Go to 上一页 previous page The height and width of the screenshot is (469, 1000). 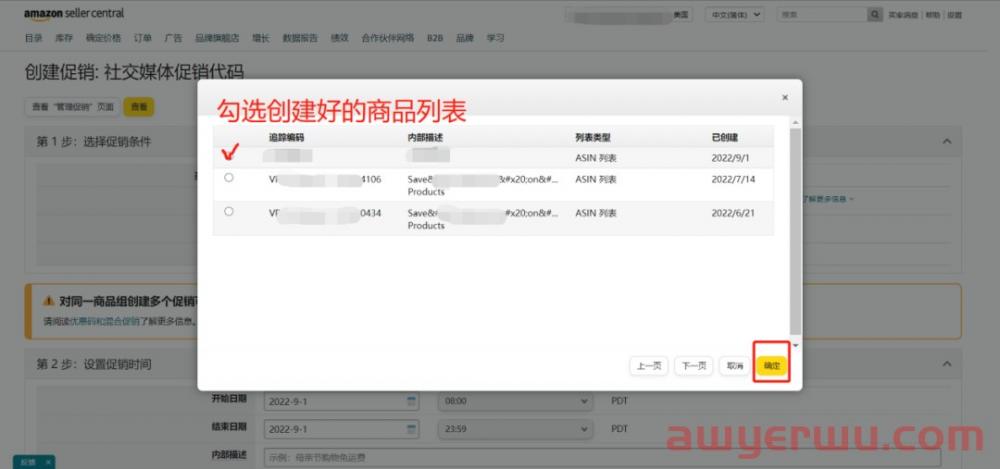point(649,366)
